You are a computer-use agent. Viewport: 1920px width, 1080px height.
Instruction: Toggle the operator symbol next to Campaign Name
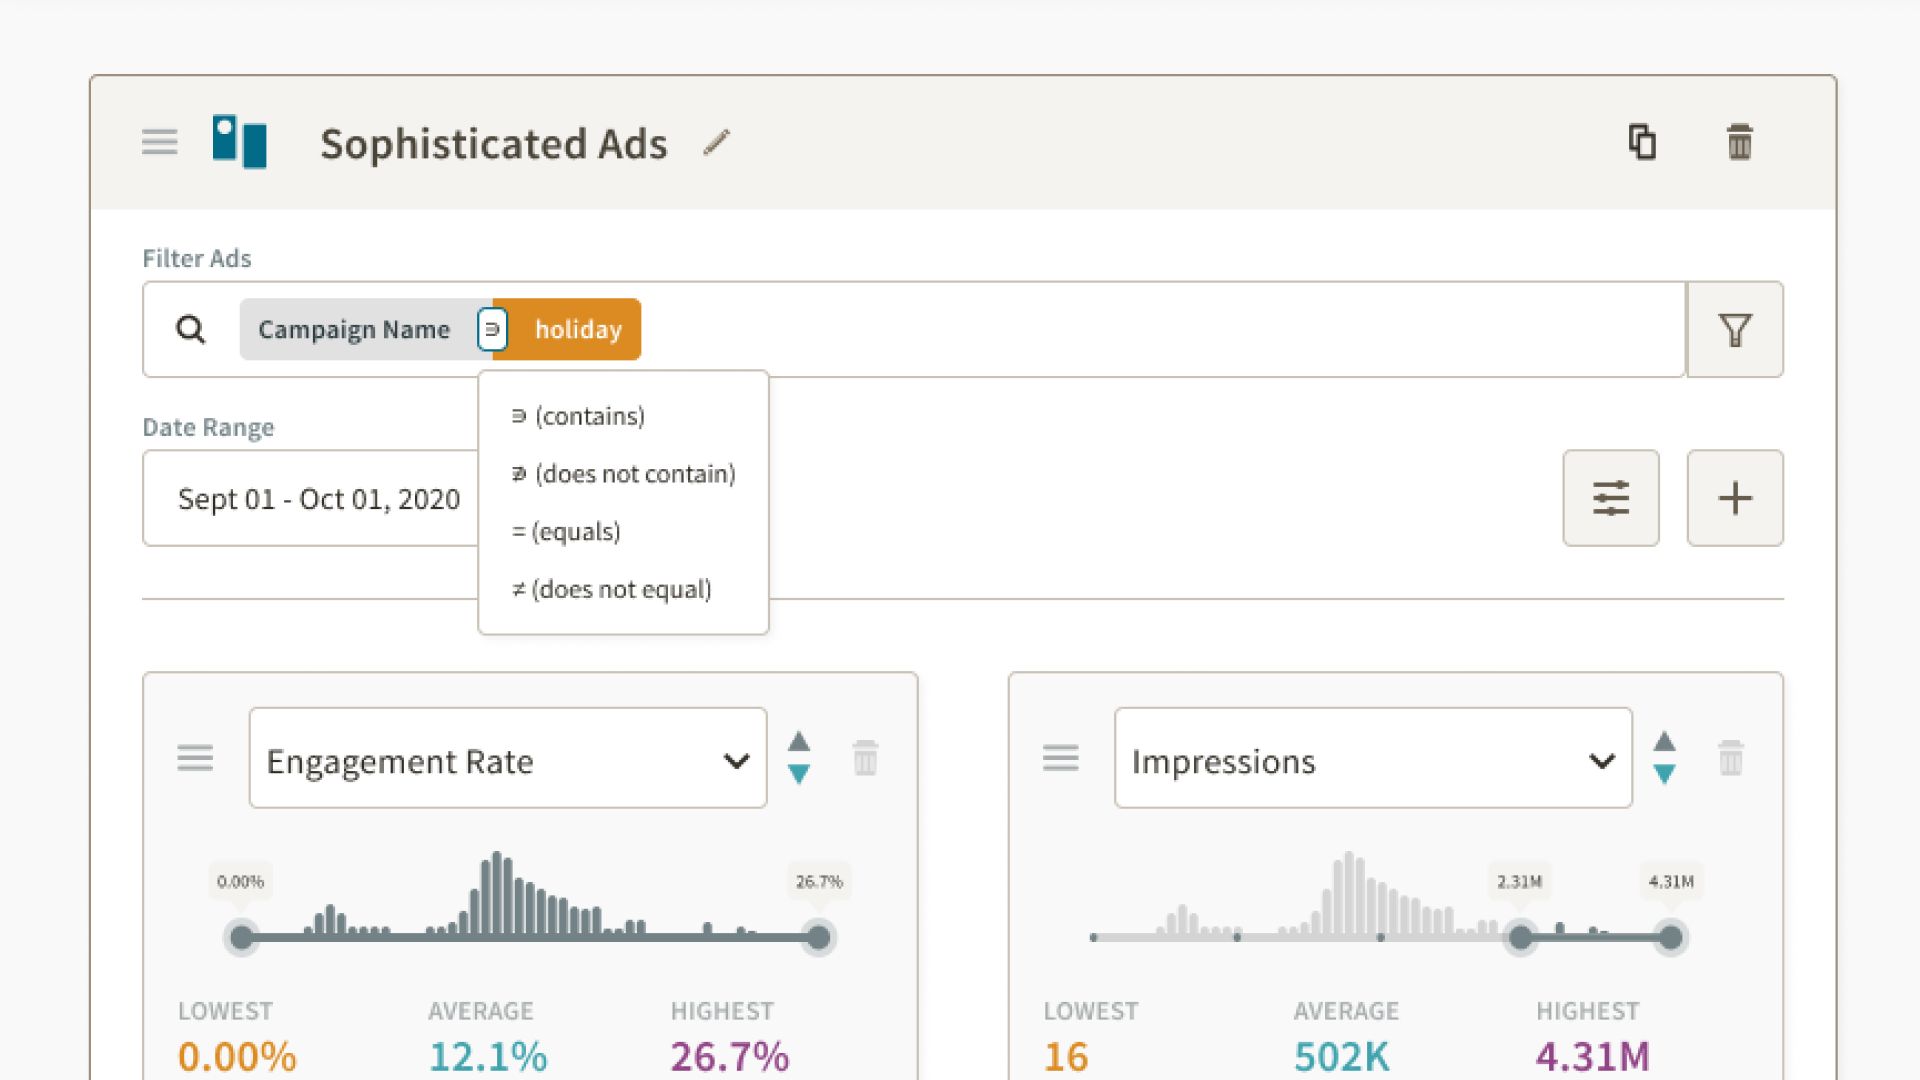tap(492, 329)
